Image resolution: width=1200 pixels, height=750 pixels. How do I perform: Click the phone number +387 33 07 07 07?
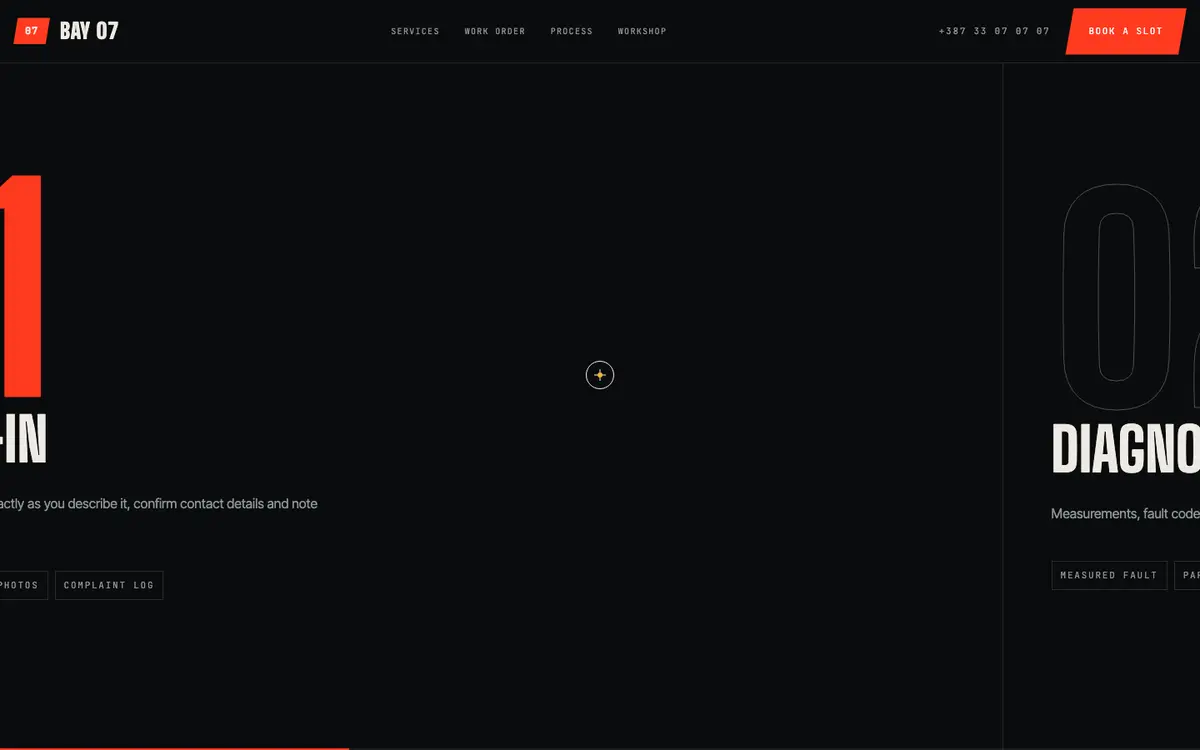coord(994,31)
